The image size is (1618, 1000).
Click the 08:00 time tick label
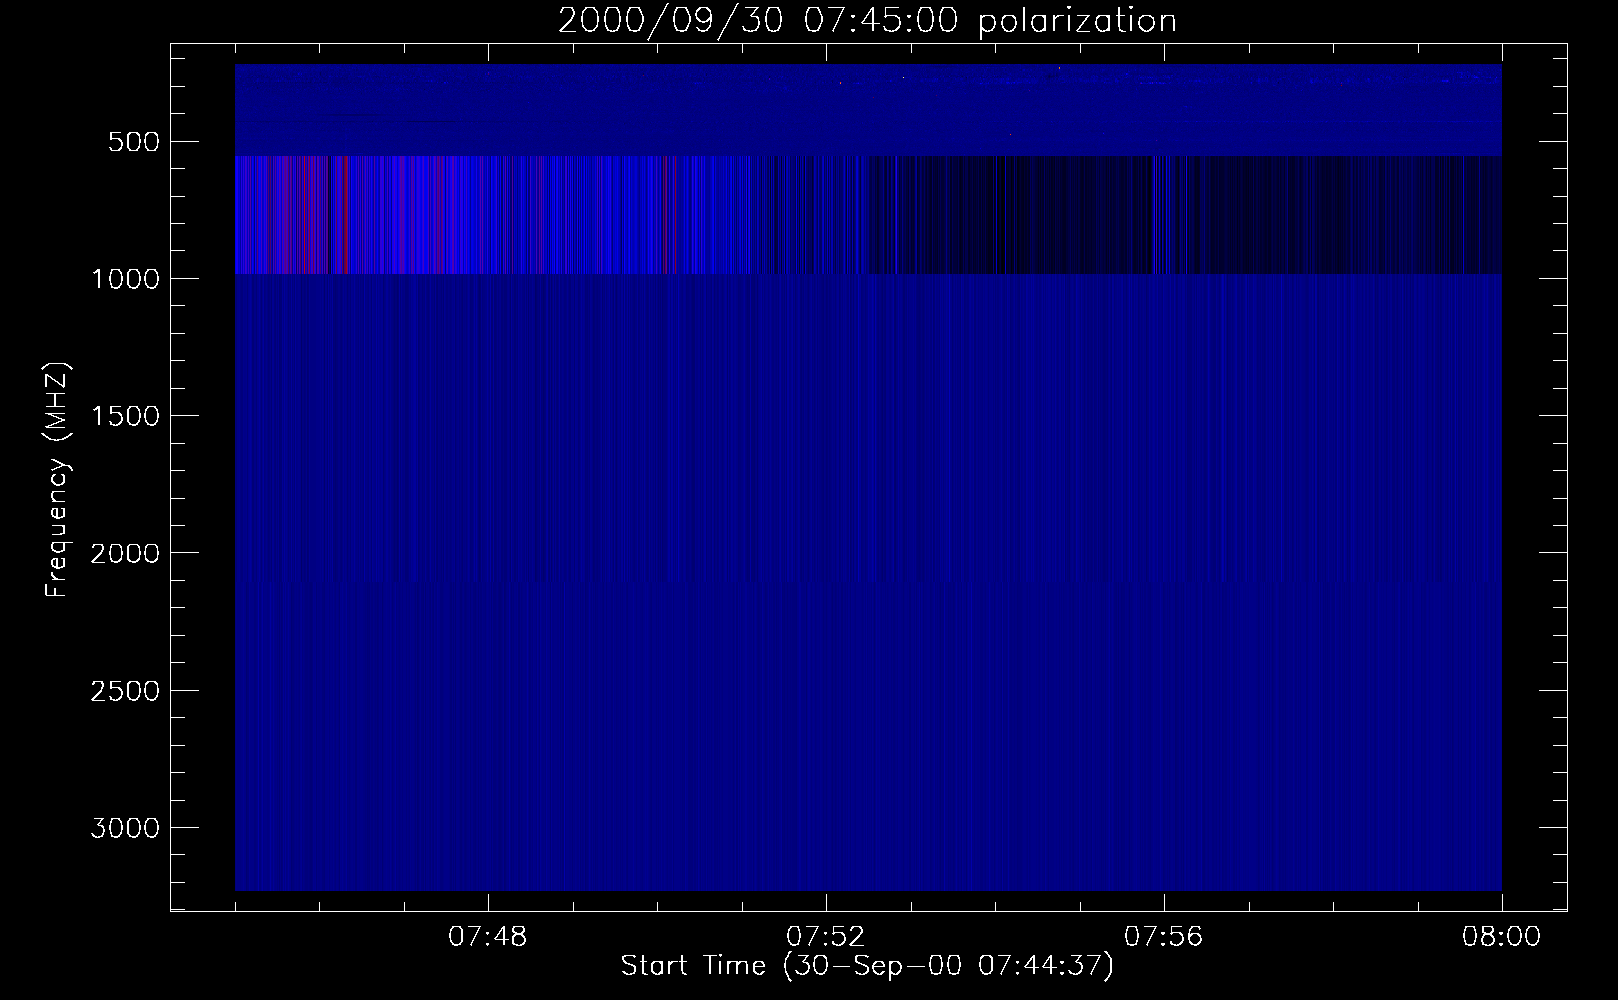point(1502,937)
